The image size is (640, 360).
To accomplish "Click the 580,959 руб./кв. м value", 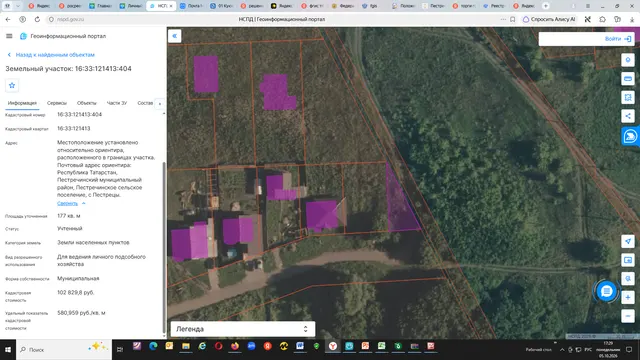I will (81, 313).
